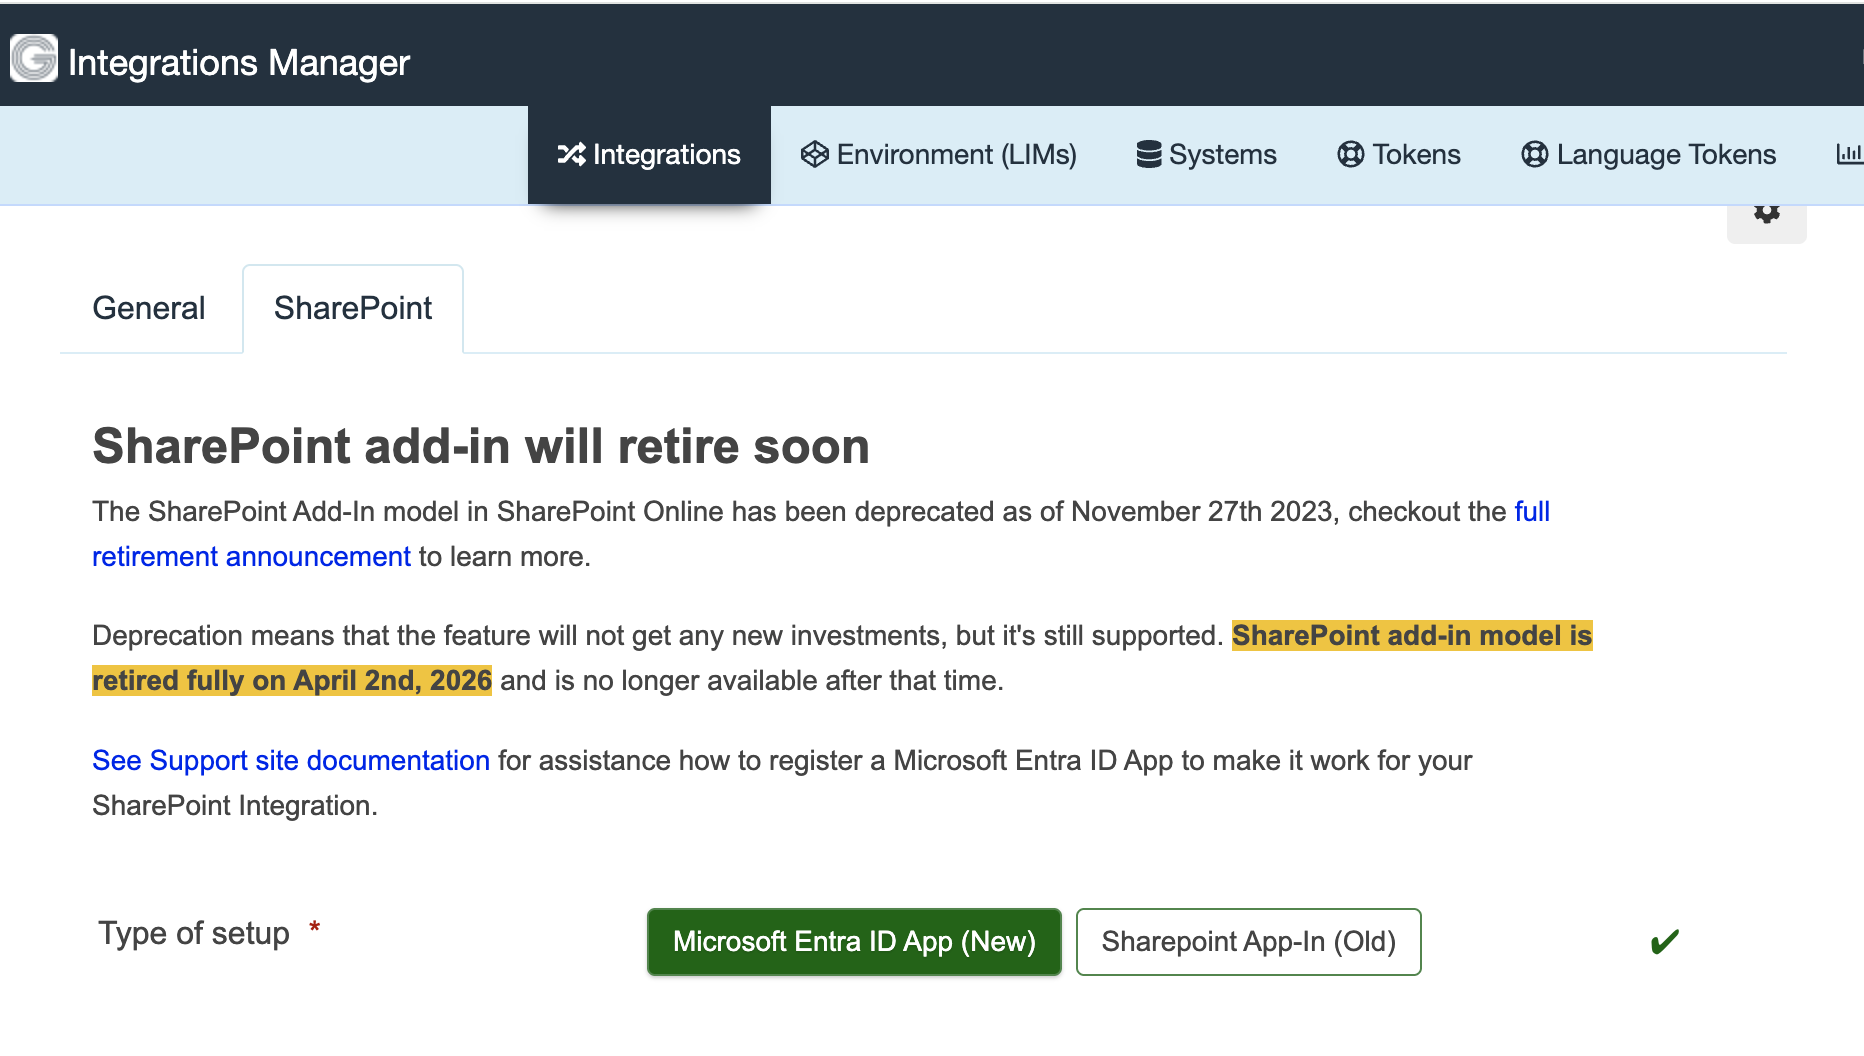Click the green checkmark validation icon
This screenshot has width=1864, height=1056.
tap(1665, 942)
